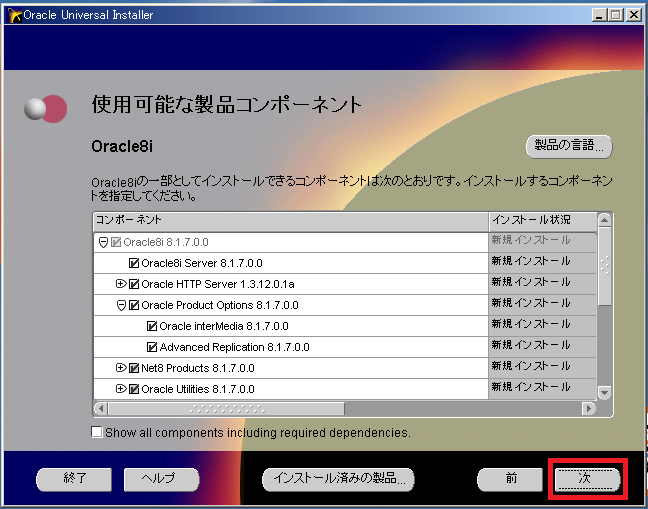
Task: Toggle Oracle Utilities 8.1.7.0.0 checkbox
Action: coord(134,389)
